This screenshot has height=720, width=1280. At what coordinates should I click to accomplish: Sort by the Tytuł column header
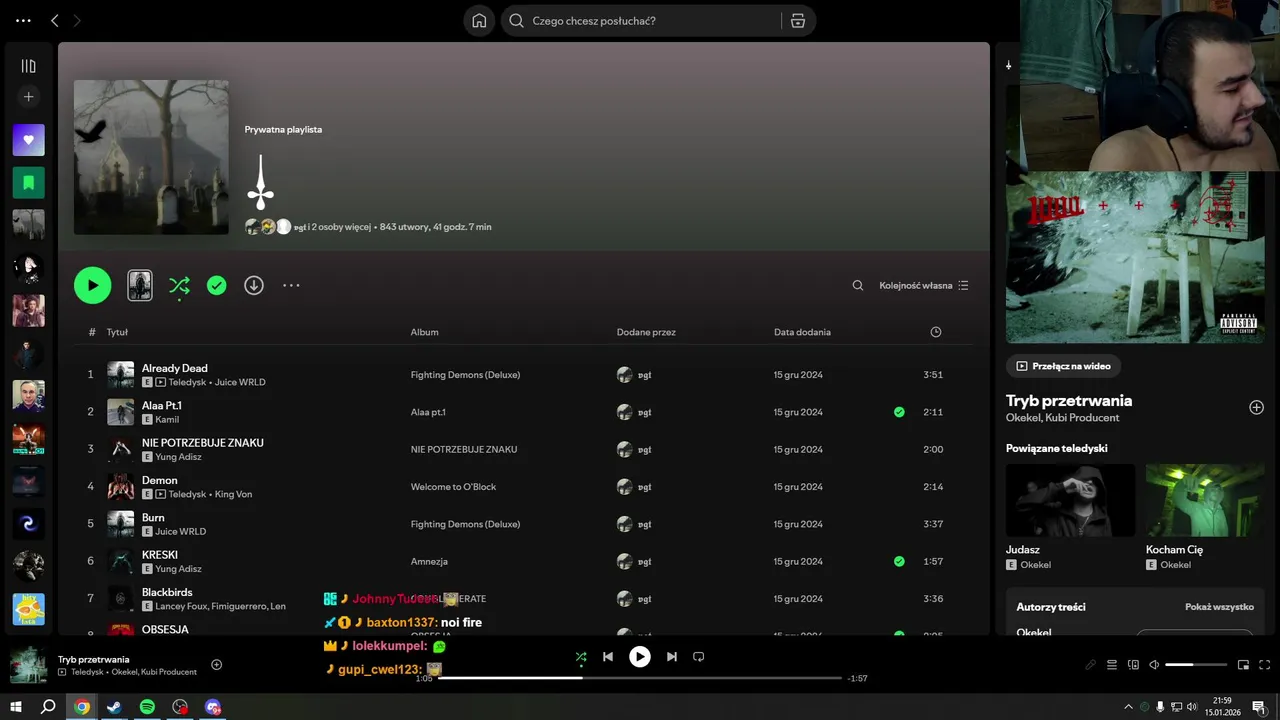[x=117, y=332]
